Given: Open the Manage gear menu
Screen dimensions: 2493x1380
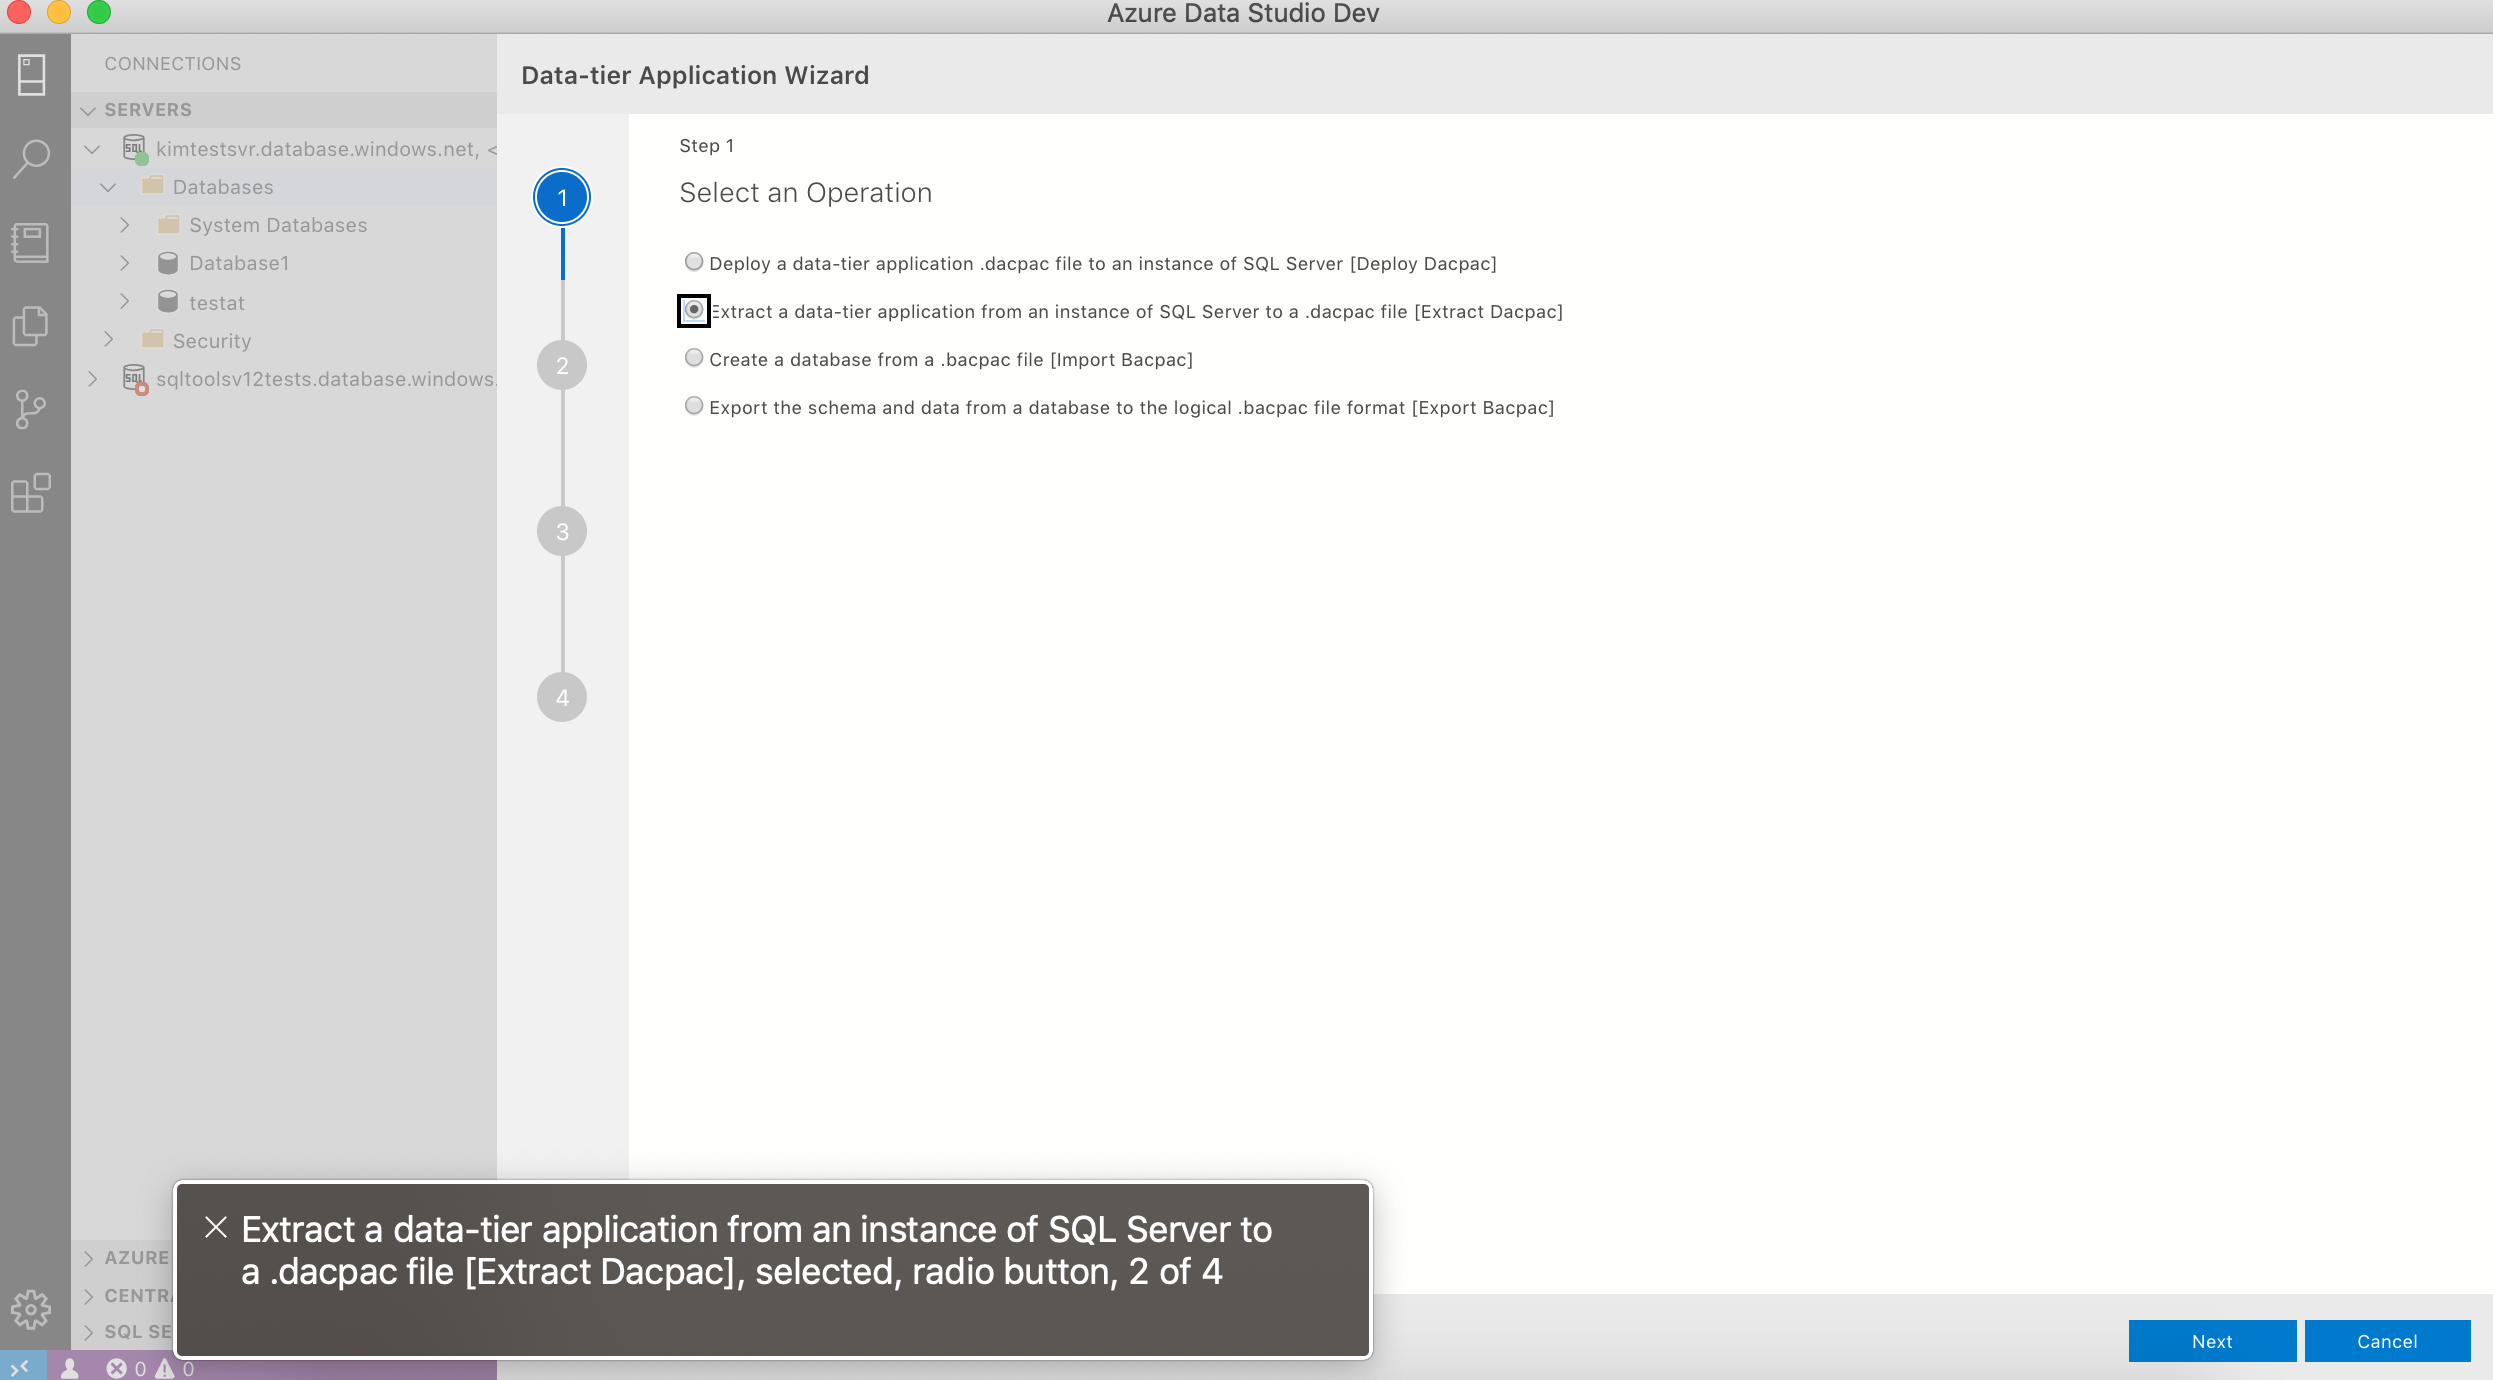Looking at the screenshot, I should point(31,1309).
